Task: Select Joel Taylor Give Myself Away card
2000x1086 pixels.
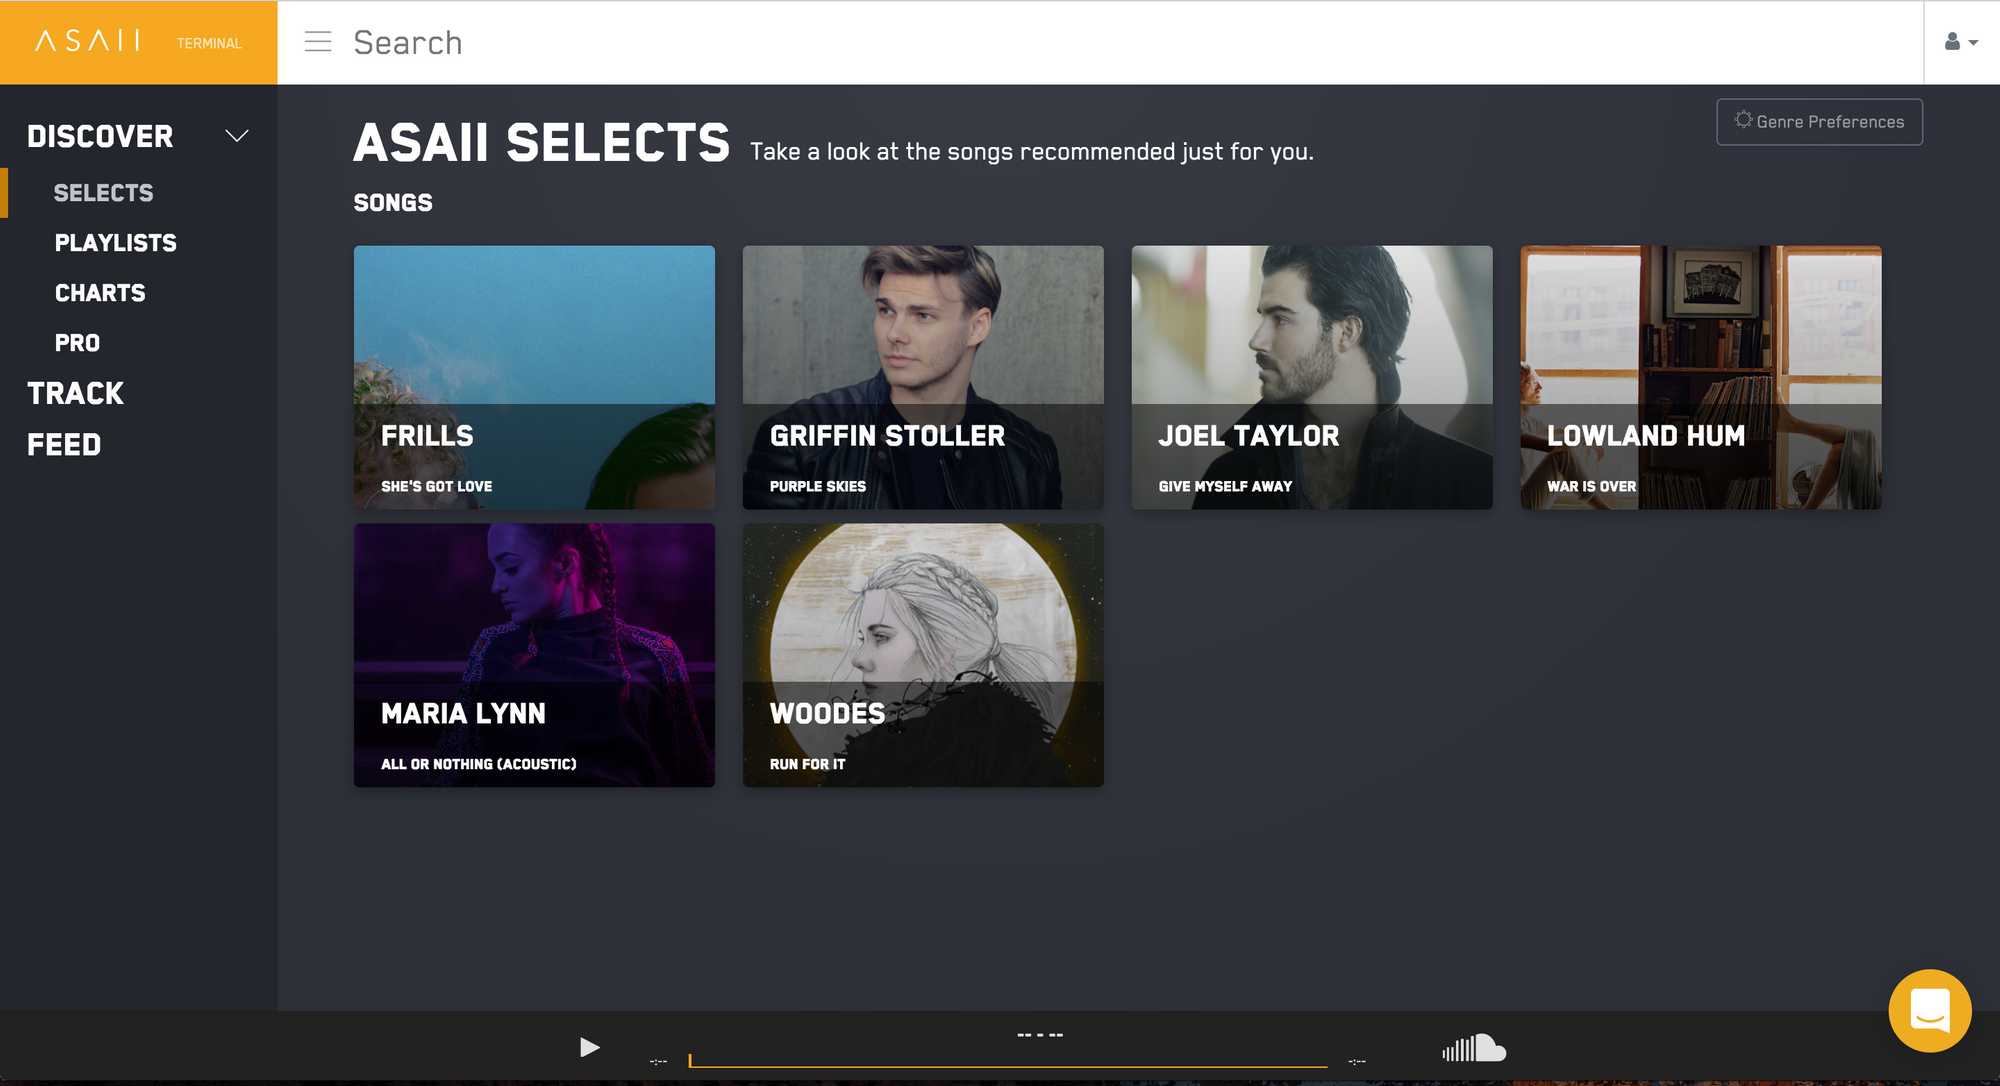Action: pyautogui.click(x=1312, y=377)
